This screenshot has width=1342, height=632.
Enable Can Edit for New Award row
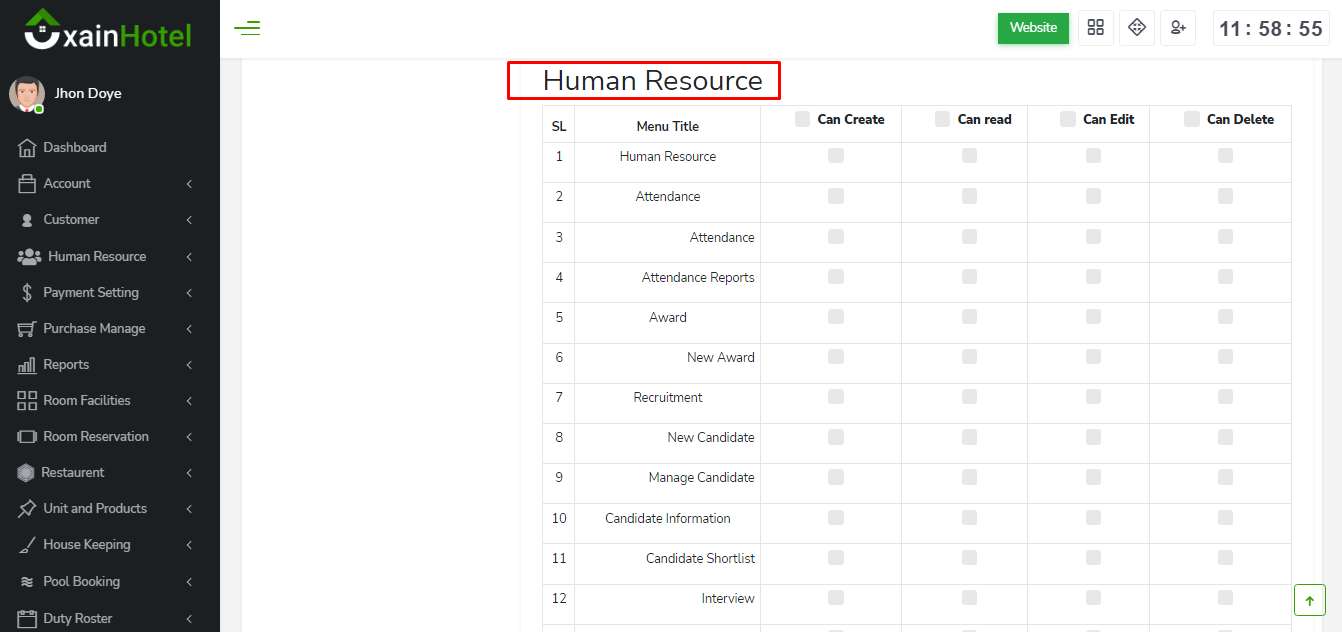coord(1093,357)
